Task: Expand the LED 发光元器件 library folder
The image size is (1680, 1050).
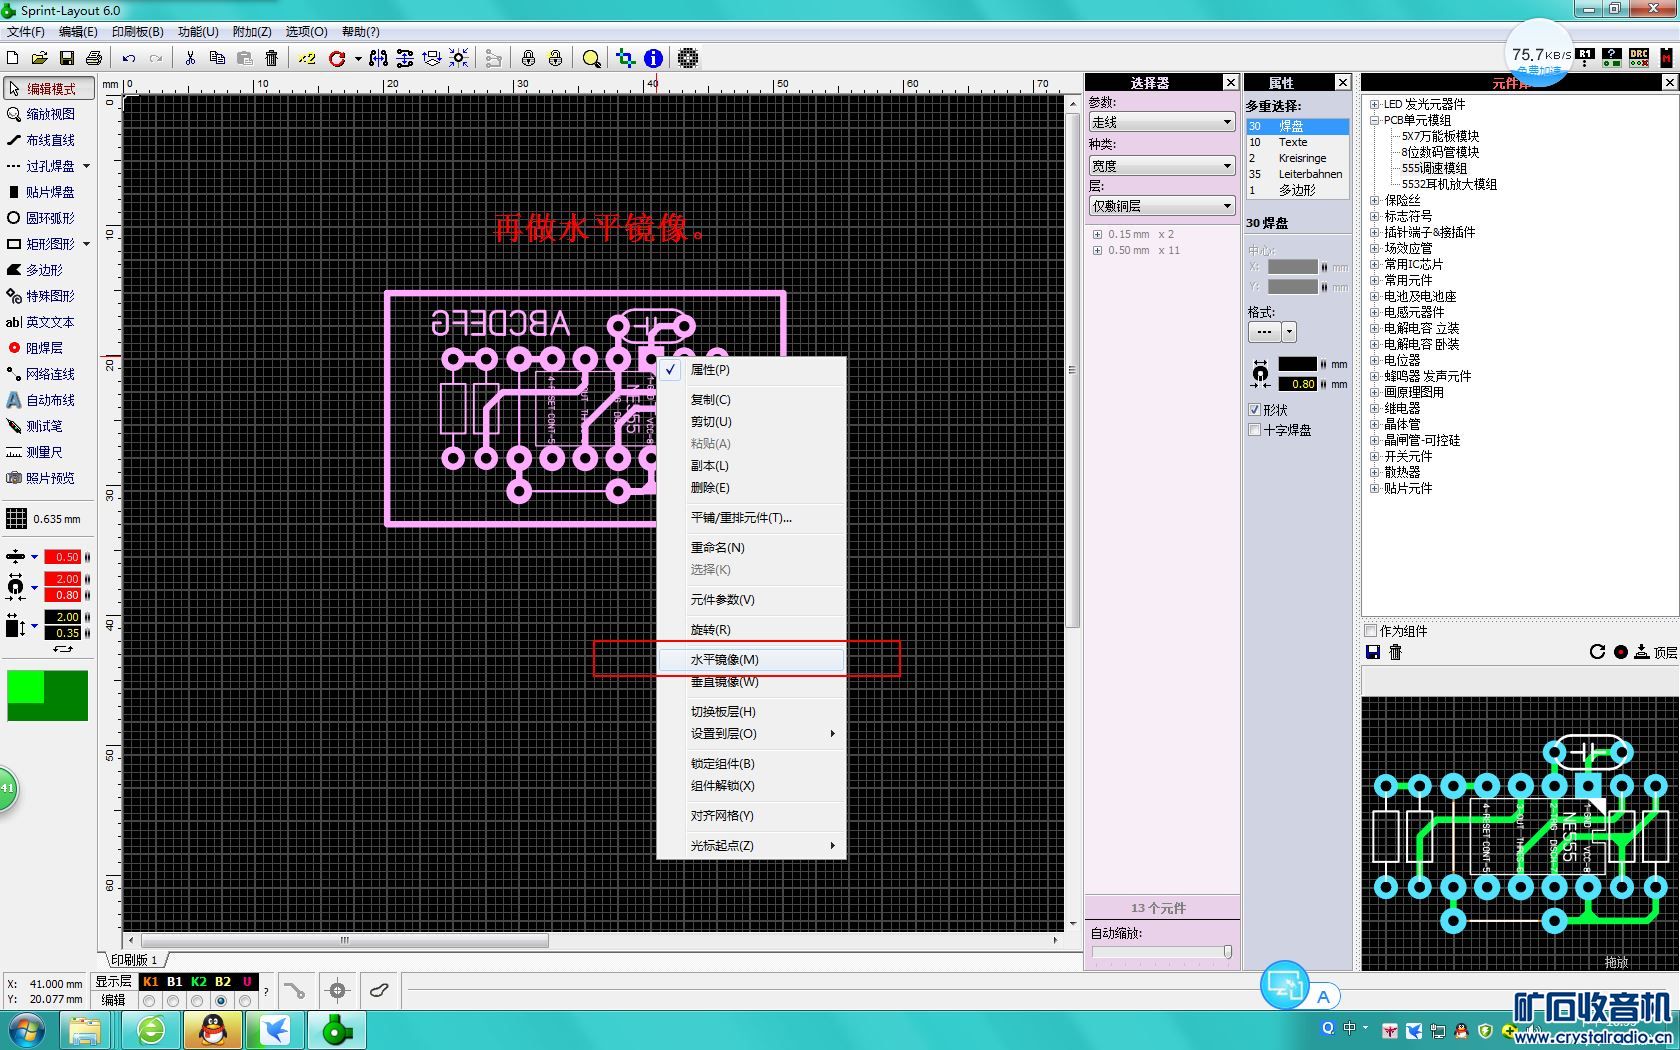Action: 1374,104
